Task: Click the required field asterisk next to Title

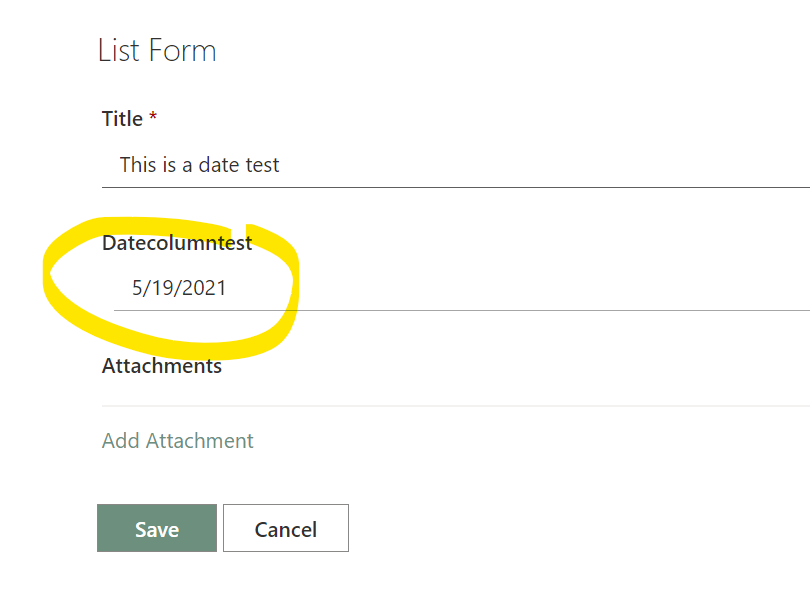Action: (152, 118)
